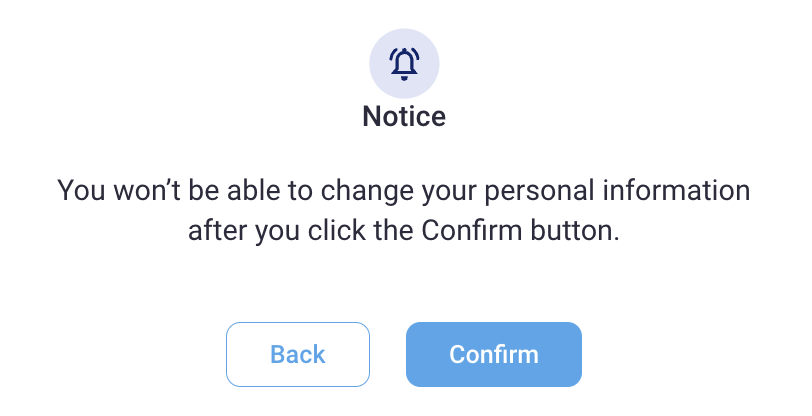Click the line beginning "after you click"
Screen dimensions: 812x416
click(x=404, y=230)
